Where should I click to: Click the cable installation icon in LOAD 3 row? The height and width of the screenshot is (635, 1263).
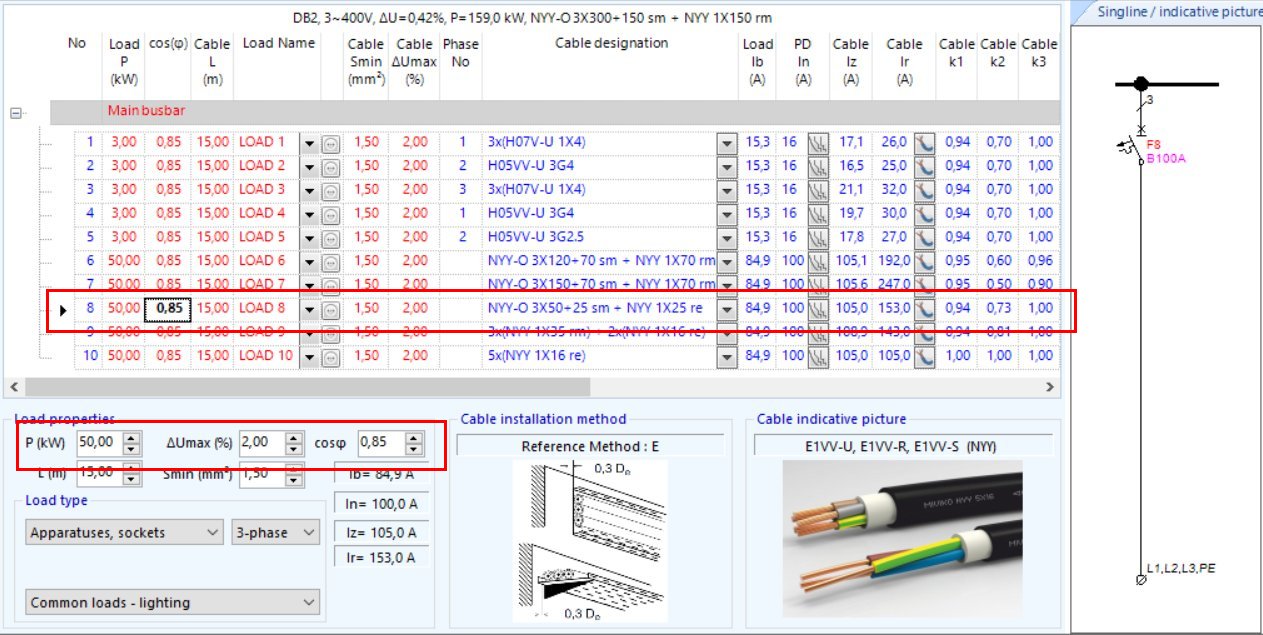[x=924, y=190]
